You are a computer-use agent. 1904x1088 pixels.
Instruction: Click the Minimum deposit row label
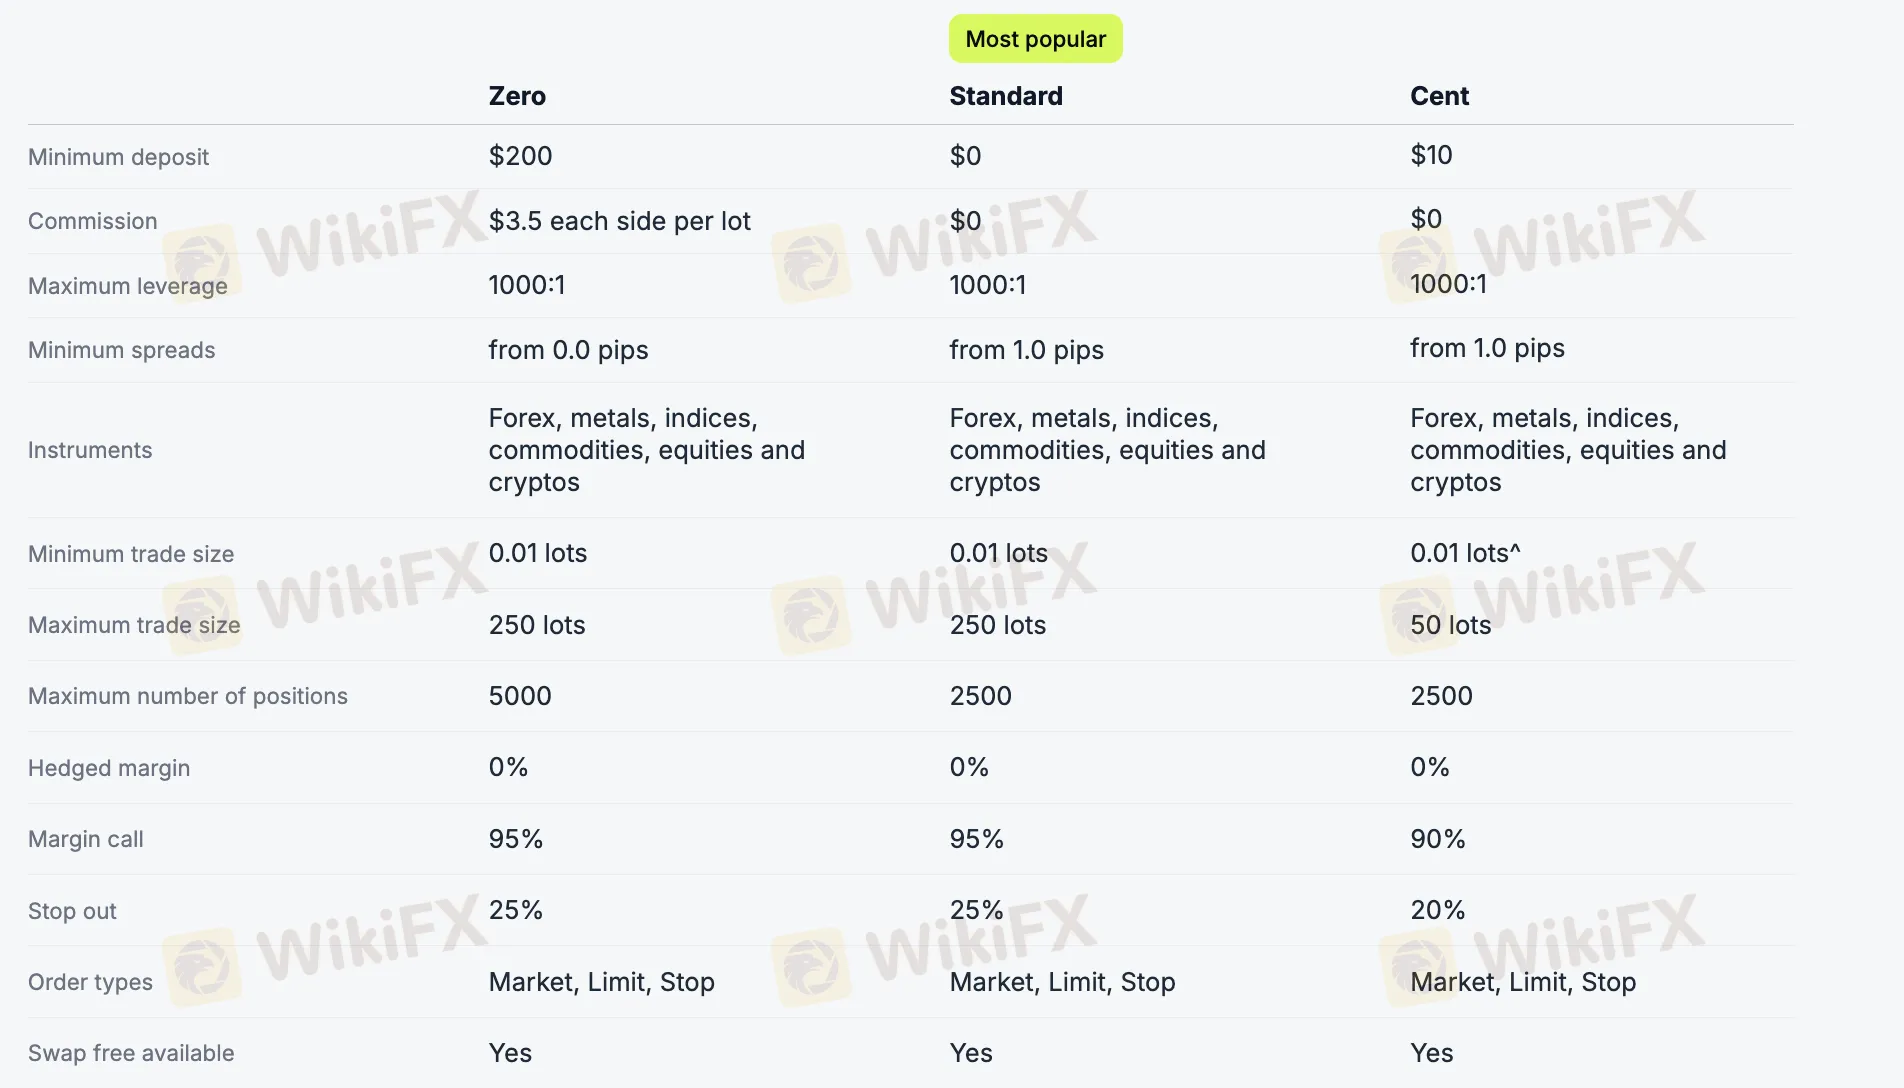pyautogui.click(x=118, y=157)
